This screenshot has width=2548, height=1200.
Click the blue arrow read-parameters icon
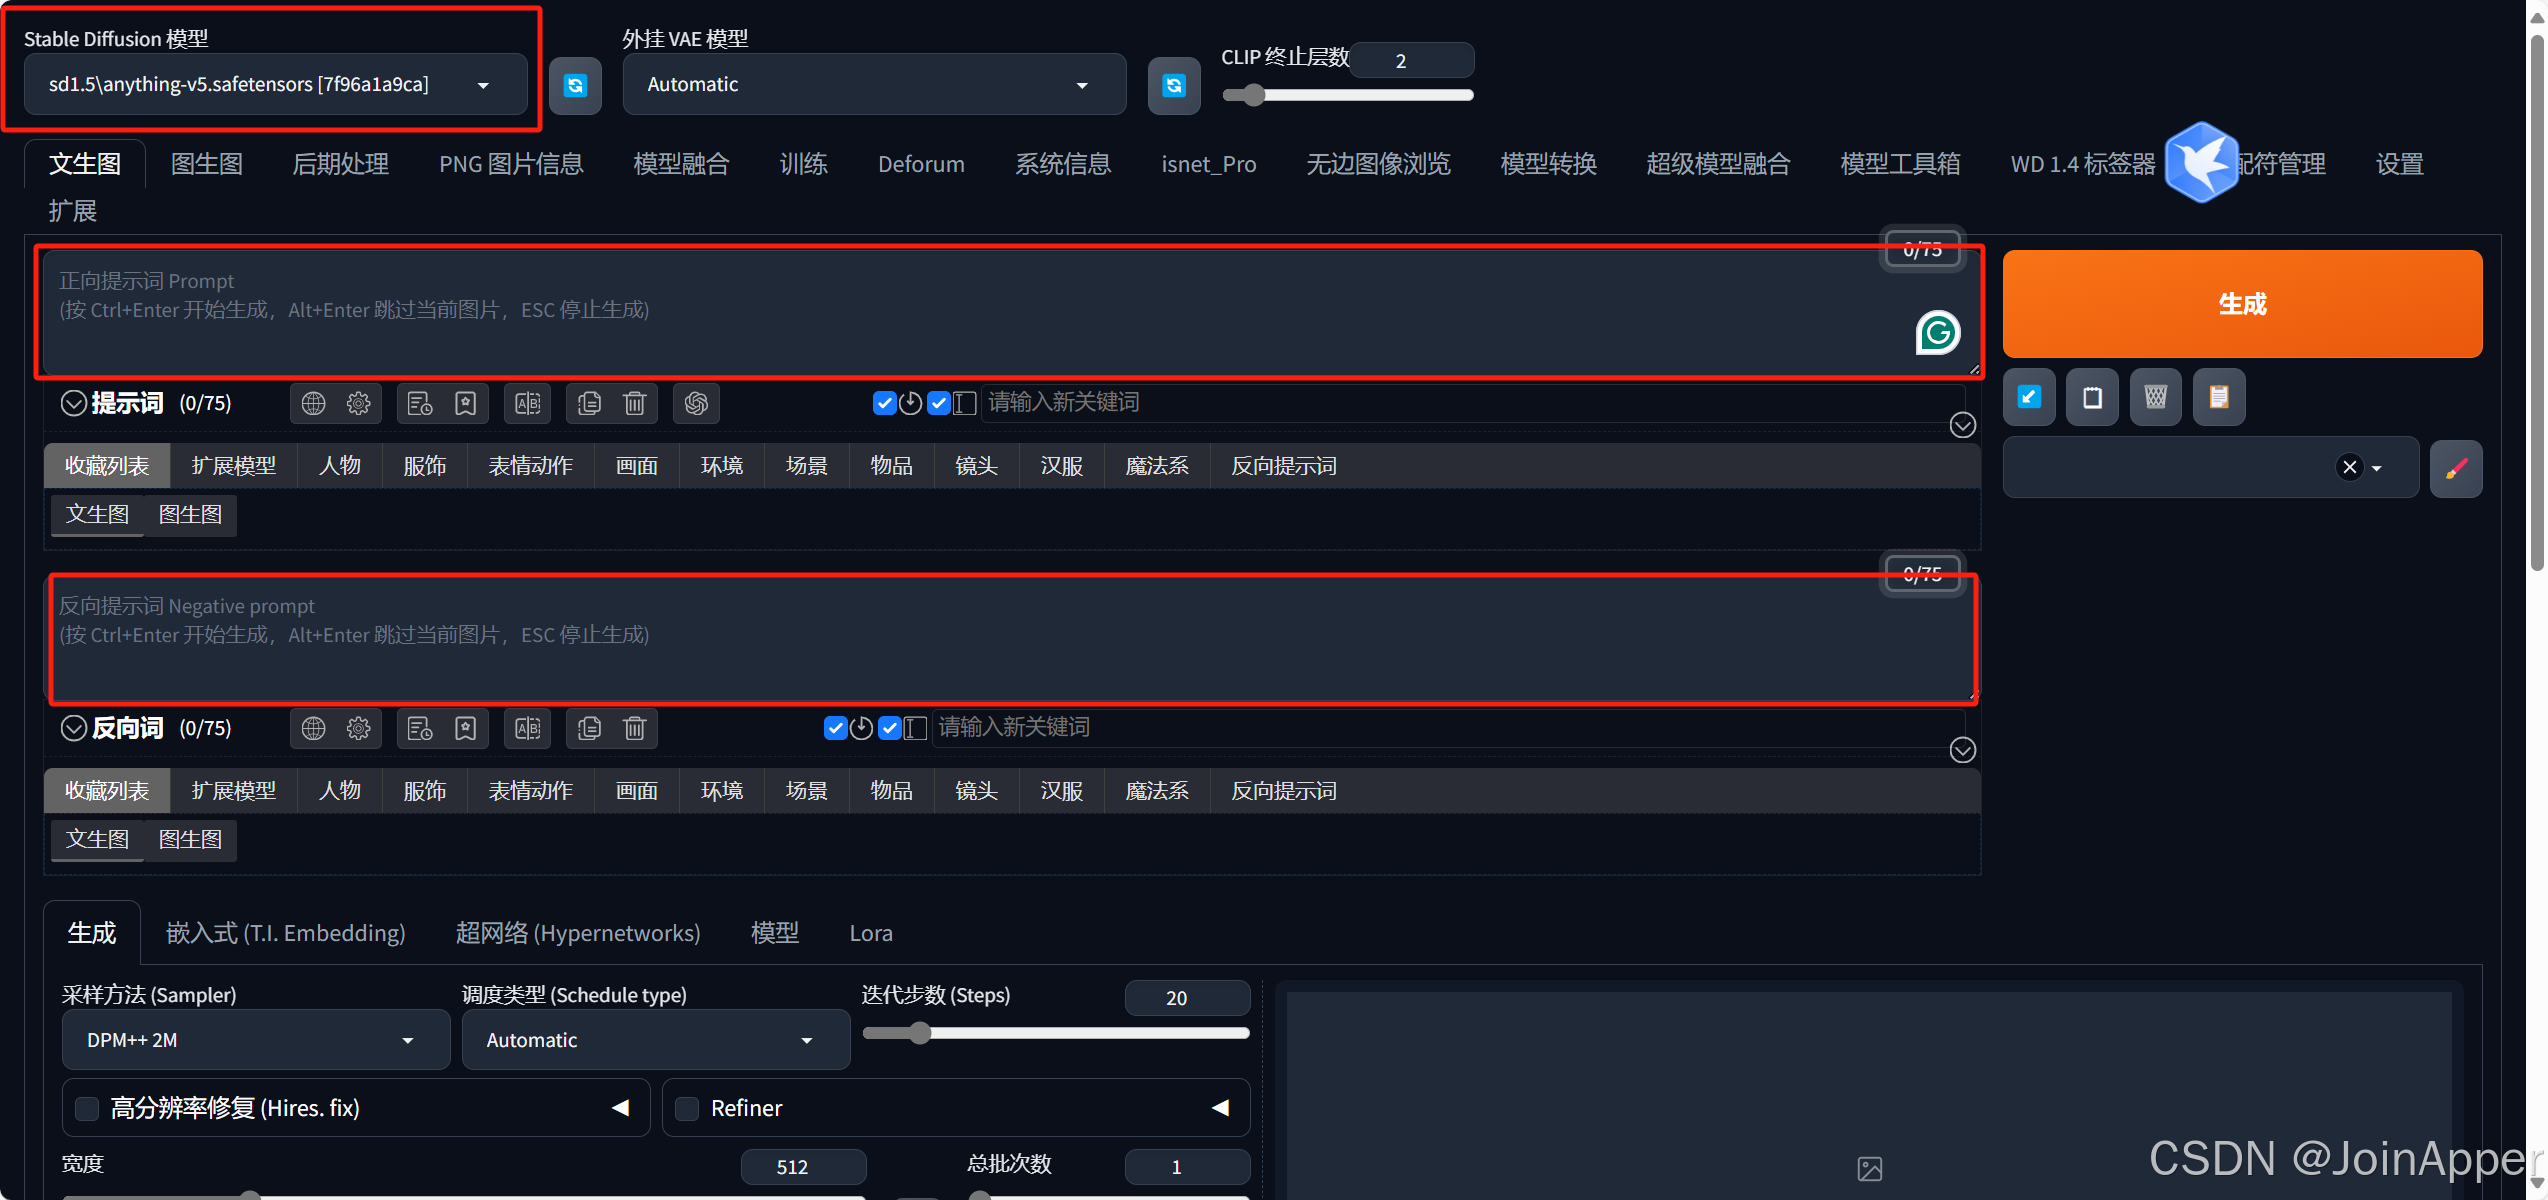point(2029,397)
